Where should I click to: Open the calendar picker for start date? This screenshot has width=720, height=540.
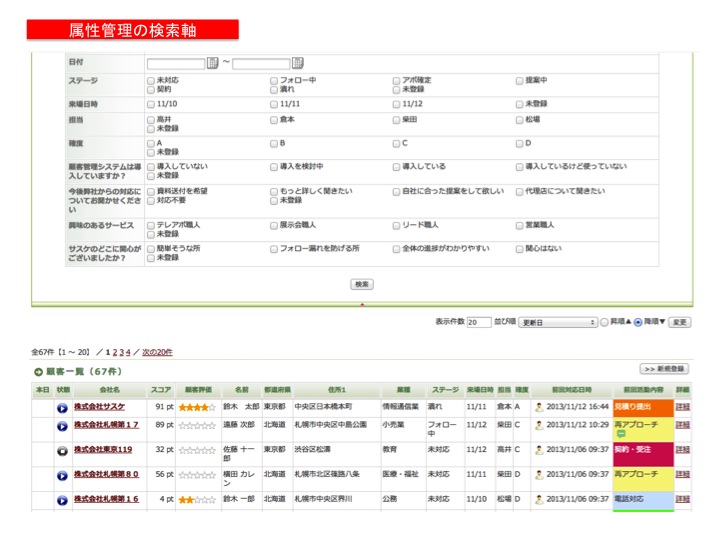[212, 63]
